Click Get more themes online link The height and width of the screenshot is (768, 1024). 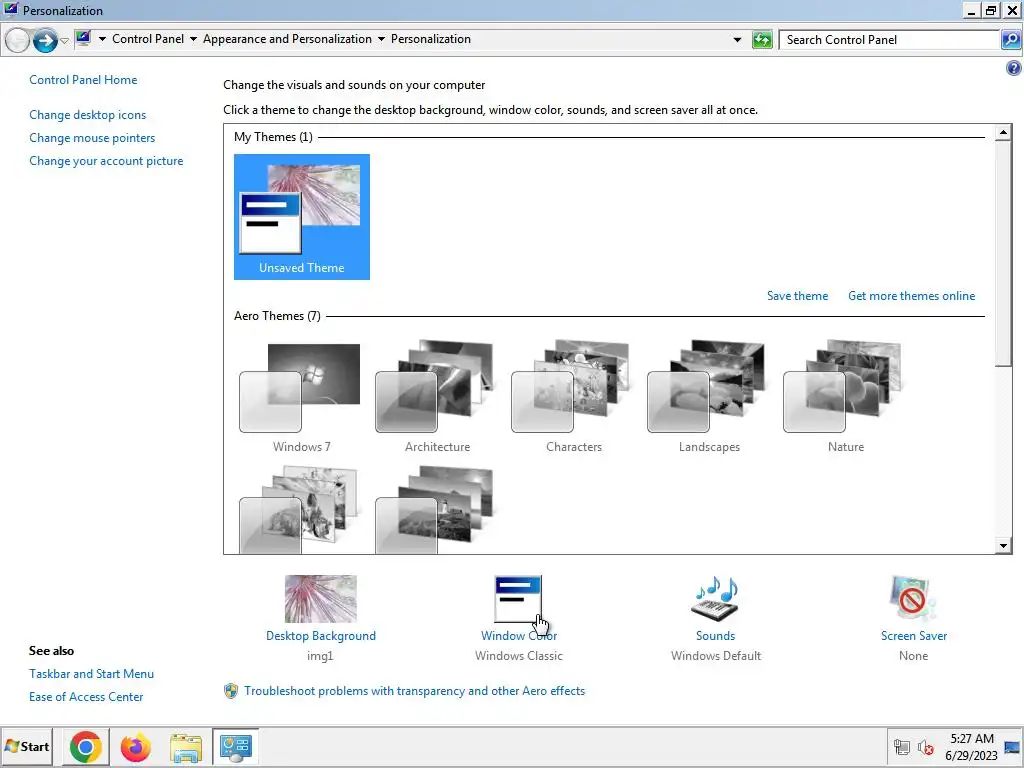(x=912, y=296)
